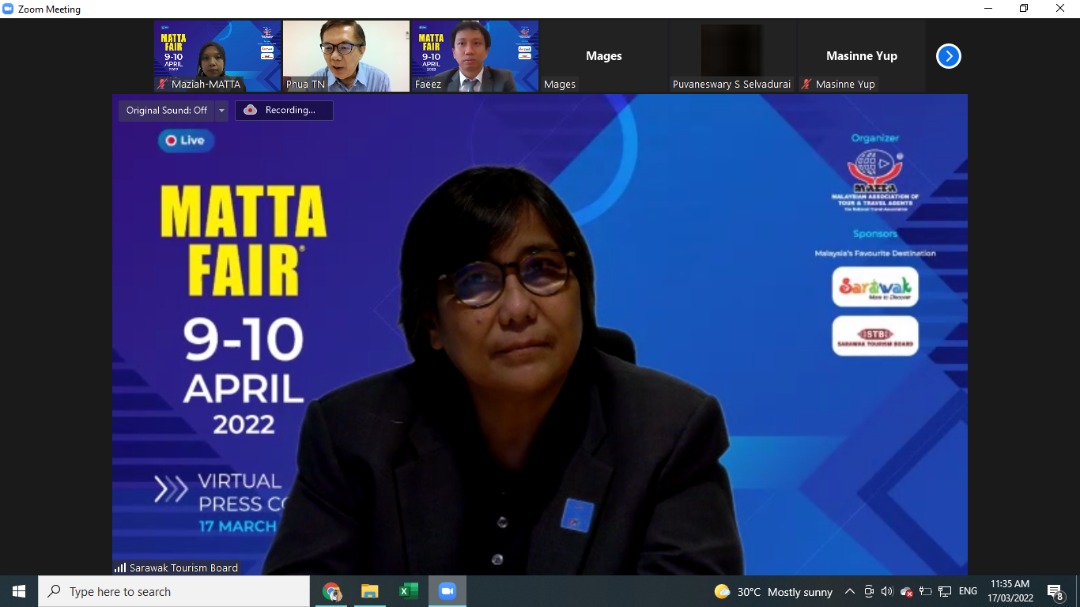Open the 30°C Mostly sunny weather widget
Viewport: 1080px width, 607px height.
coord(773,591)
